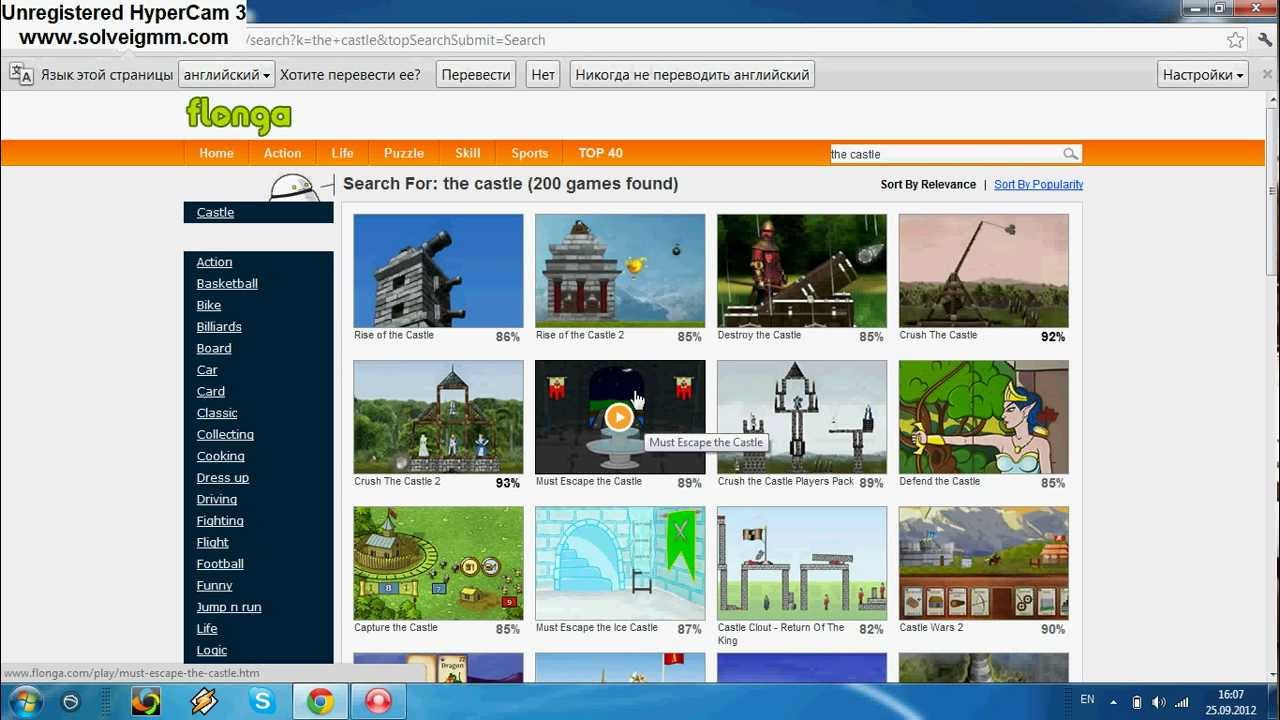1280x720 pixels.
Task: Open Defend the Castle thumbnail
Action: [x=984, y=417]
